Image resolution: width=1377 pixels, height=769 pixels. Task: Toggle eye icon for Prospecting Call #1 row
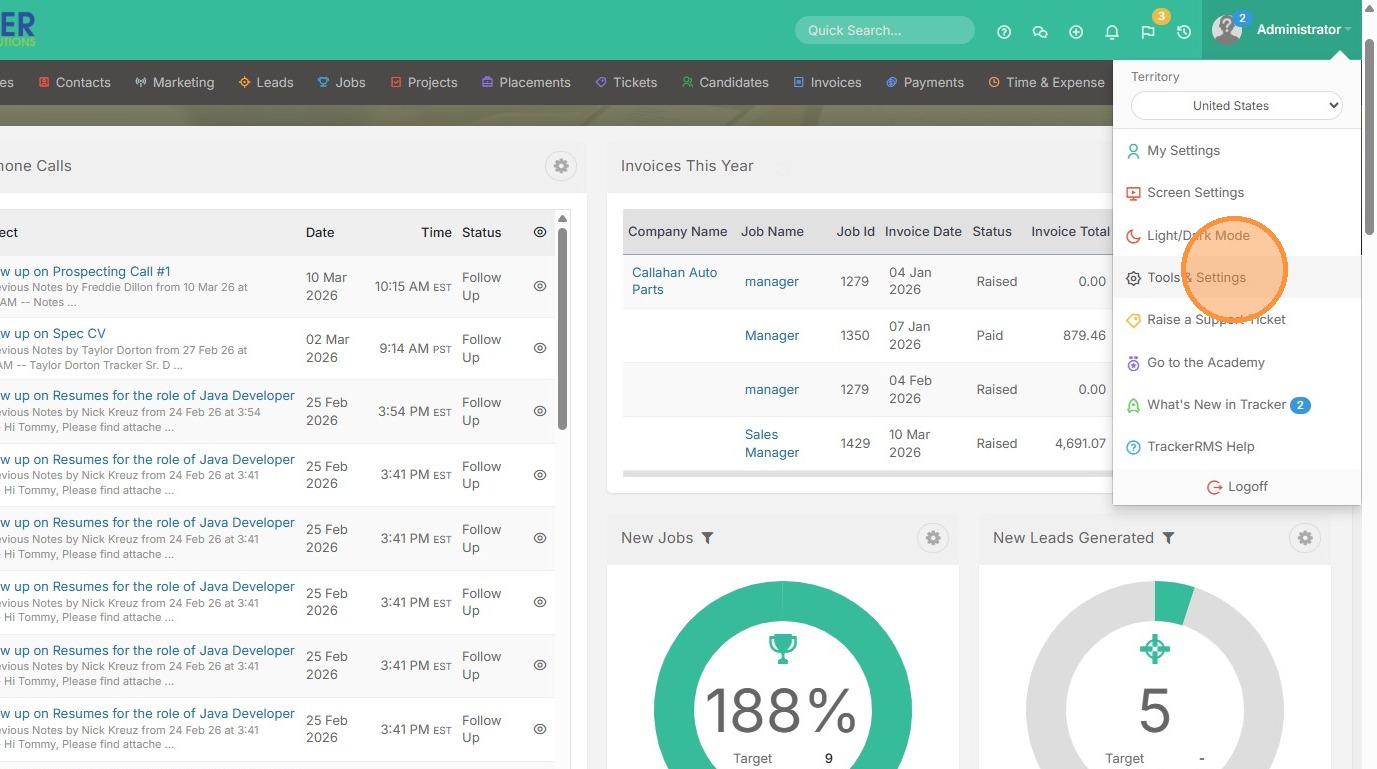point(540,286)
